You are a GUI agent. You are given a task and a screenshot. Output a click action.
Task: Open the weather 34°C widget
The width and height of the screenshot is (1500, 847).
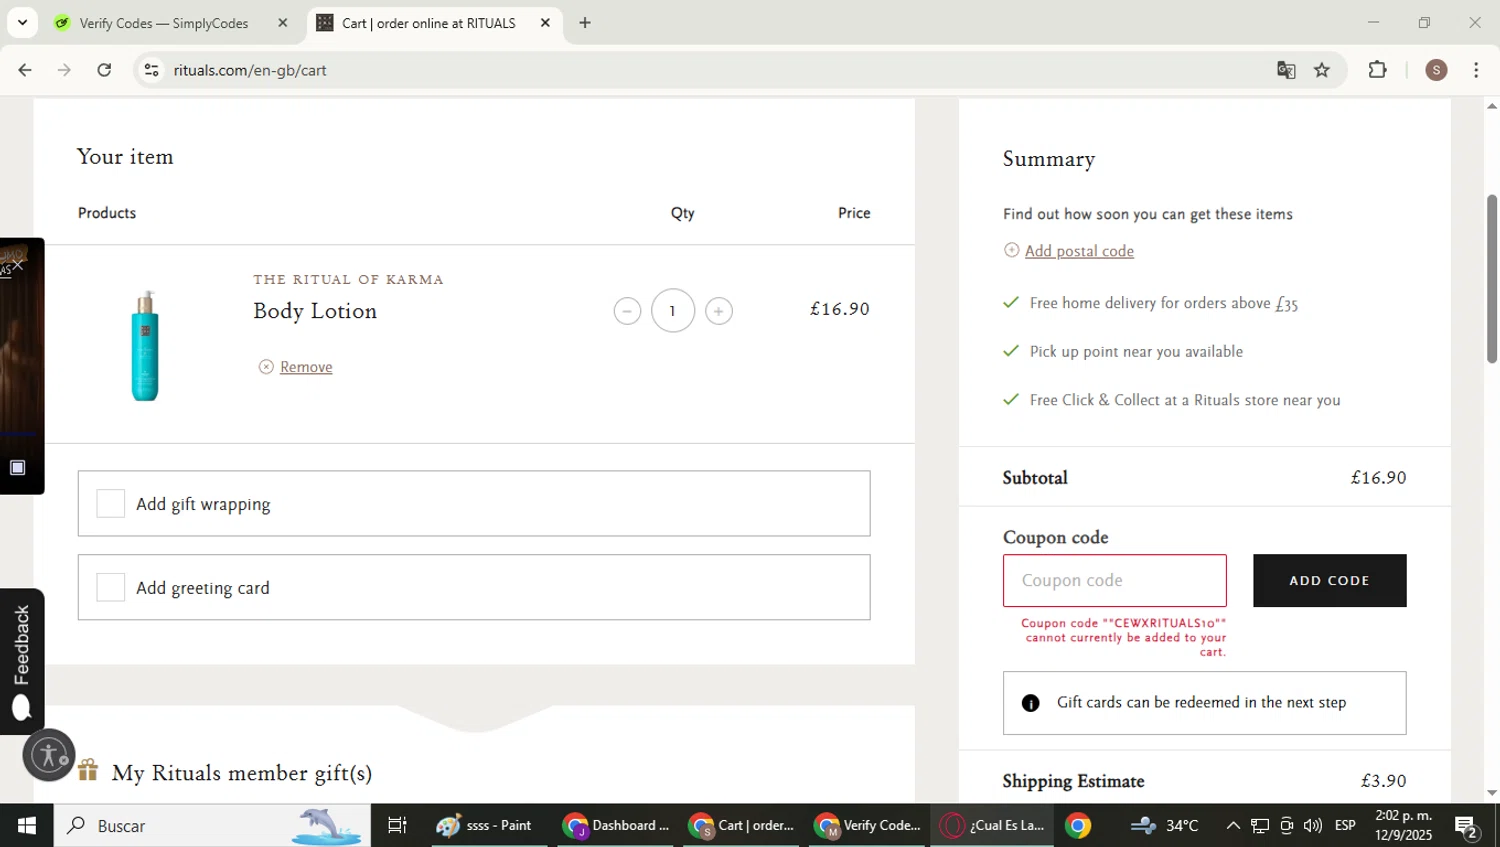tap(1165, 826)
